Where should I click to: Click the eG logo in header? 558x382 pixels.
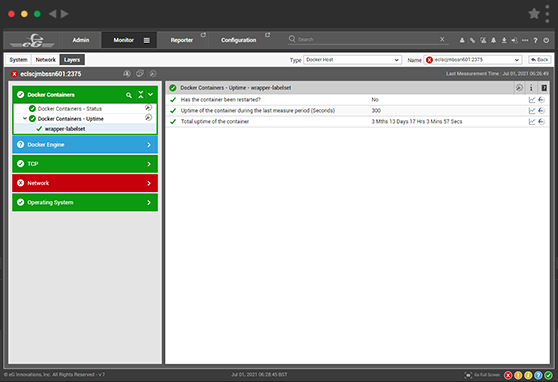32,41
